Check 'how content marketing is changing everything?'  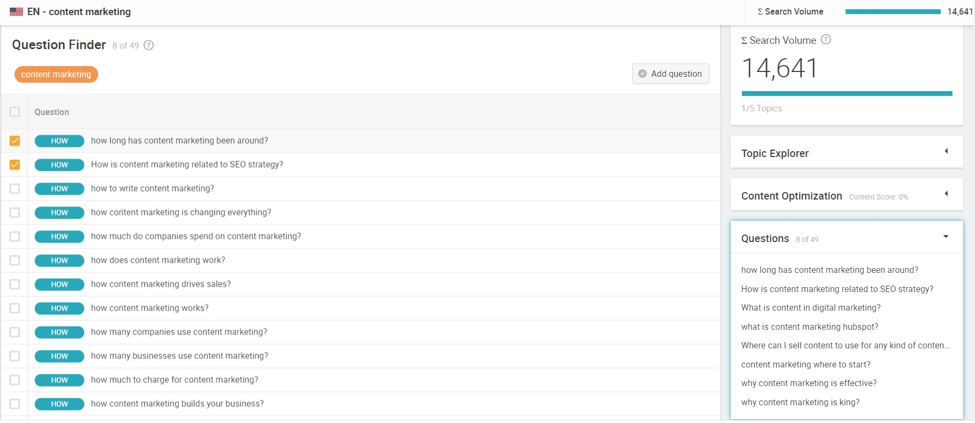(15, 212)
